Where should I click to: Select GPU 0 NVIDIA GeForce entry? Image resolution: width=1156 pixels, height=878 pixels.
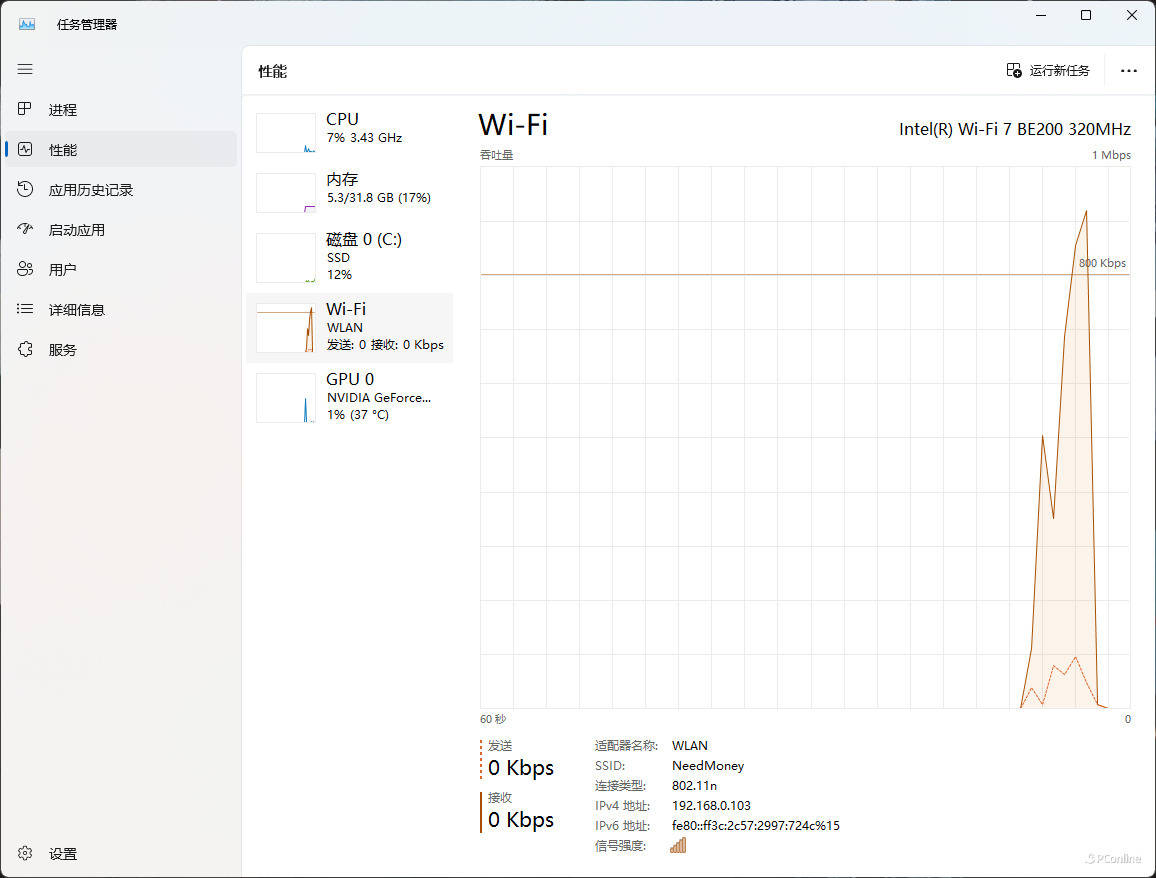pos(350,396)
